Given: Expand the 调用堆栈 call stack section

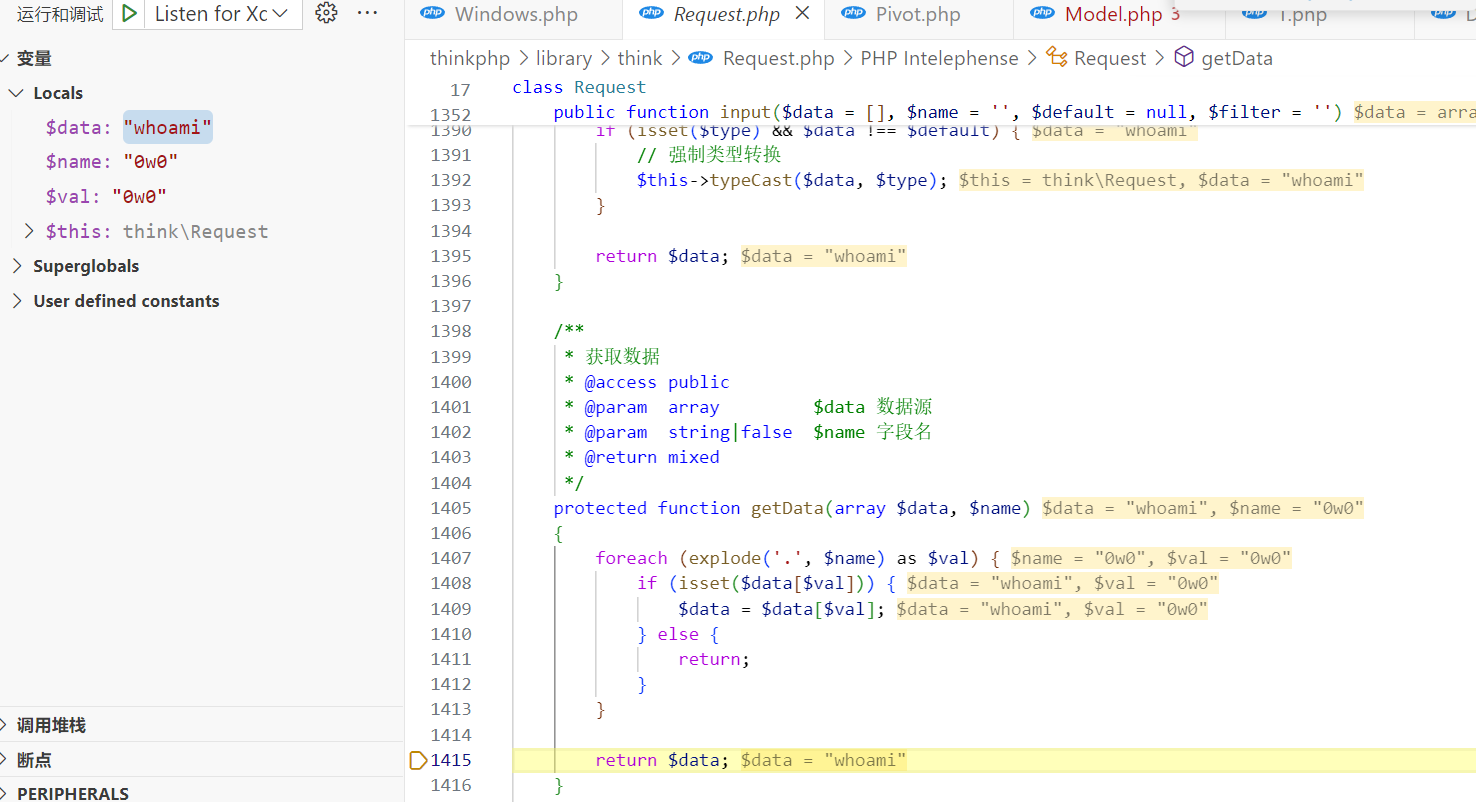Looking at the screenshot, I should click(x=202, y=725).
